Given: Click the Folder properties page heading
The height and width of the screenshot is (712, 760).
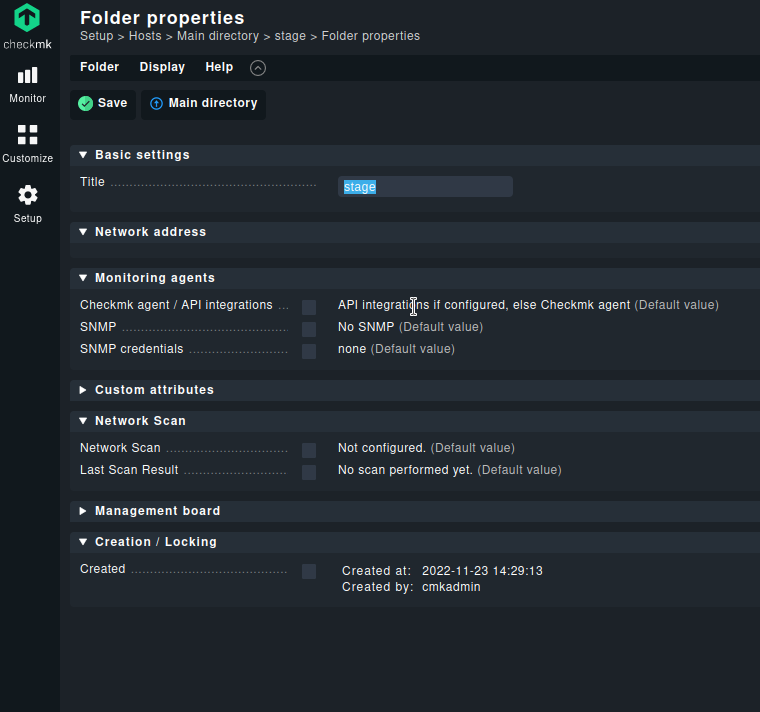Looking at the screenshot, I should tap(162, 18).
